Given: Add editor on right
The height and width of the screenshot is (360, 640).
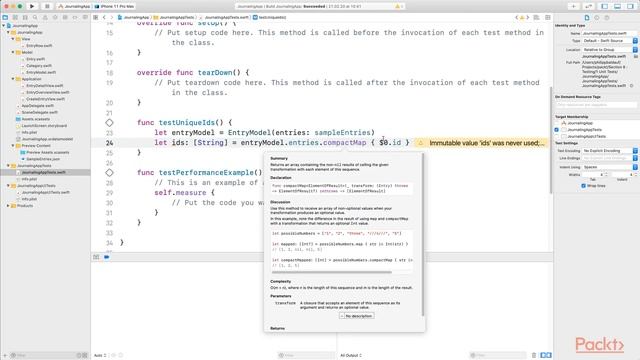Looking at the screenshot, I should click(548, 18).
